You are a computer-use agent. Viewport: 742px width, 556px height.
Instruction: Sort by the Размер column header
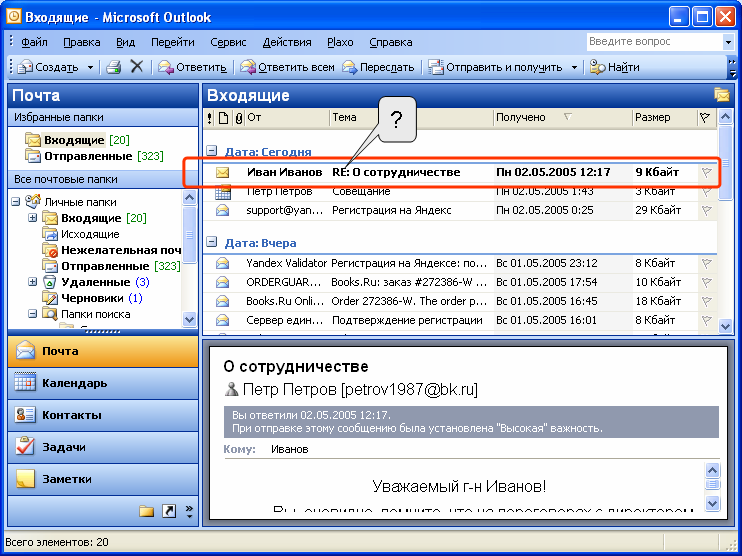664,117
